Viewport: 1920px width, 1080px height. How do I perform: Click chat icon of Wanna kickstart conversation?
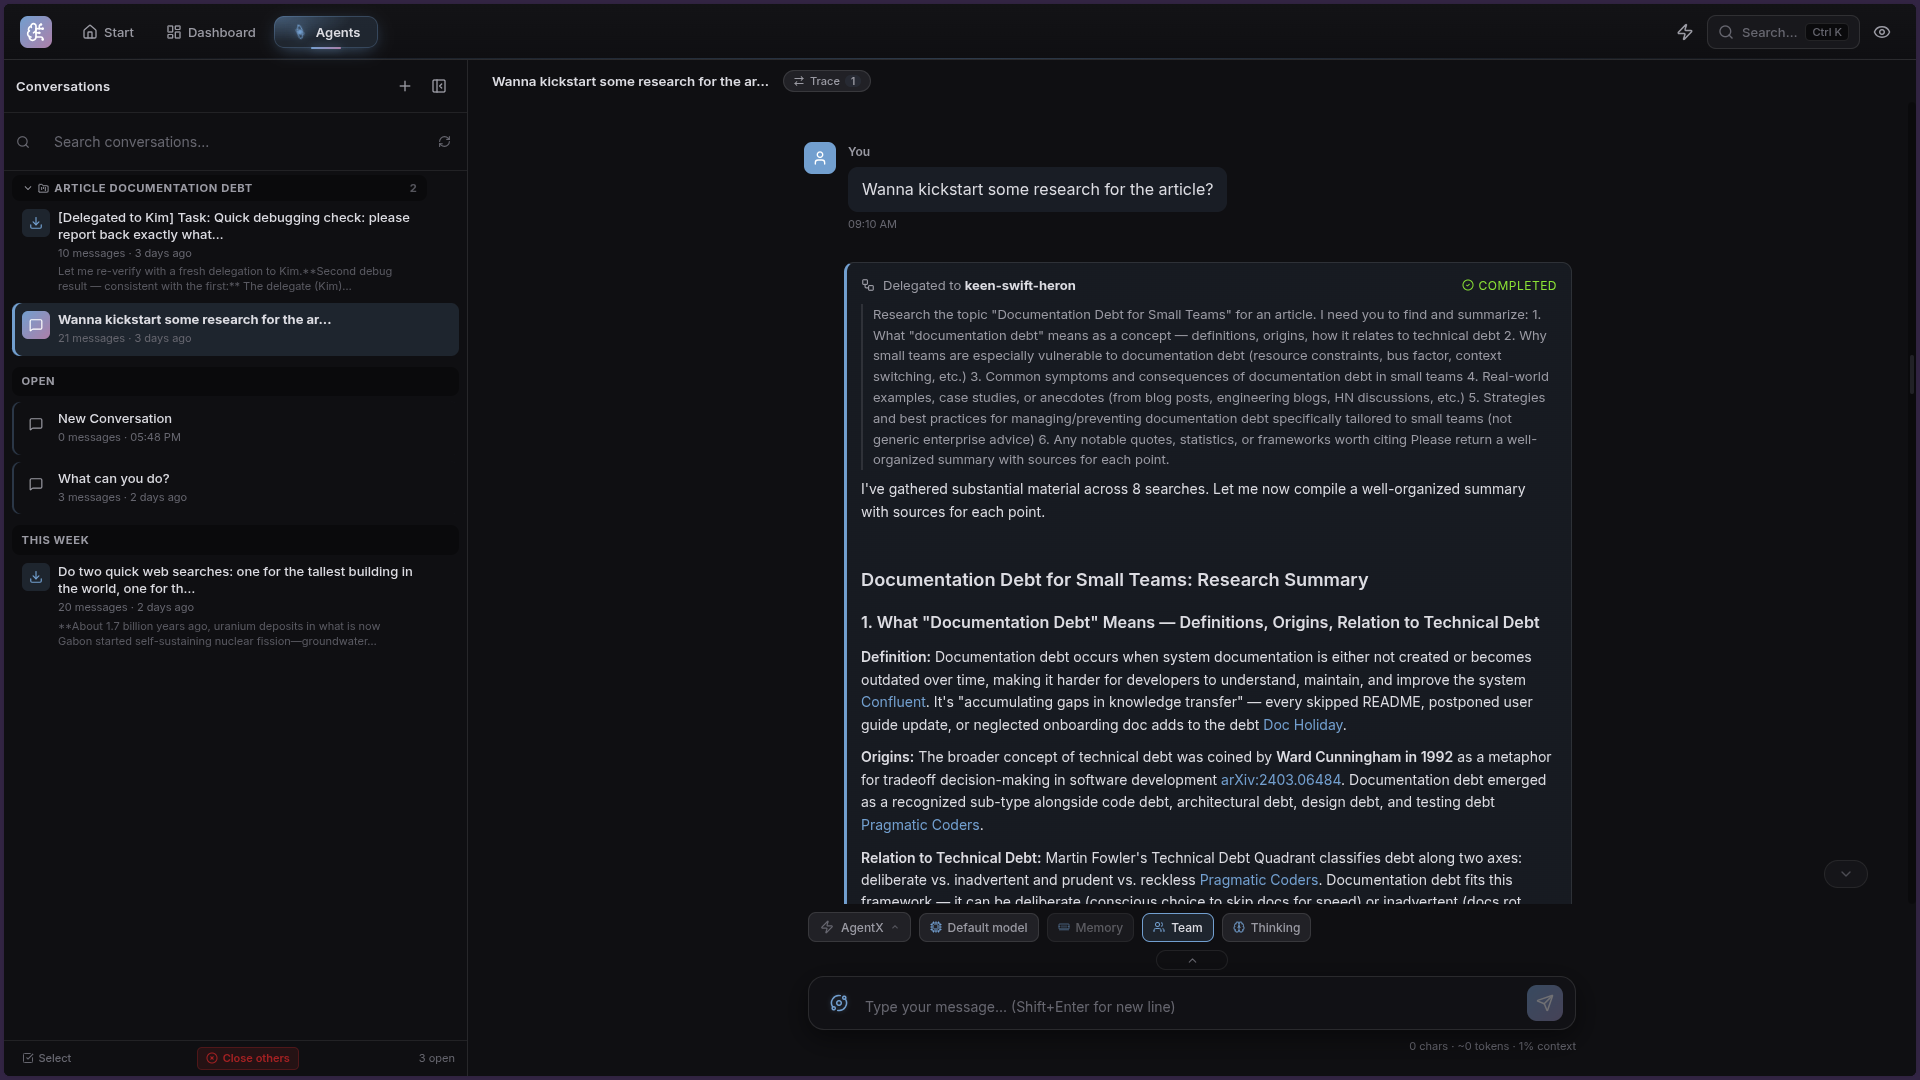tap(36, 325)
